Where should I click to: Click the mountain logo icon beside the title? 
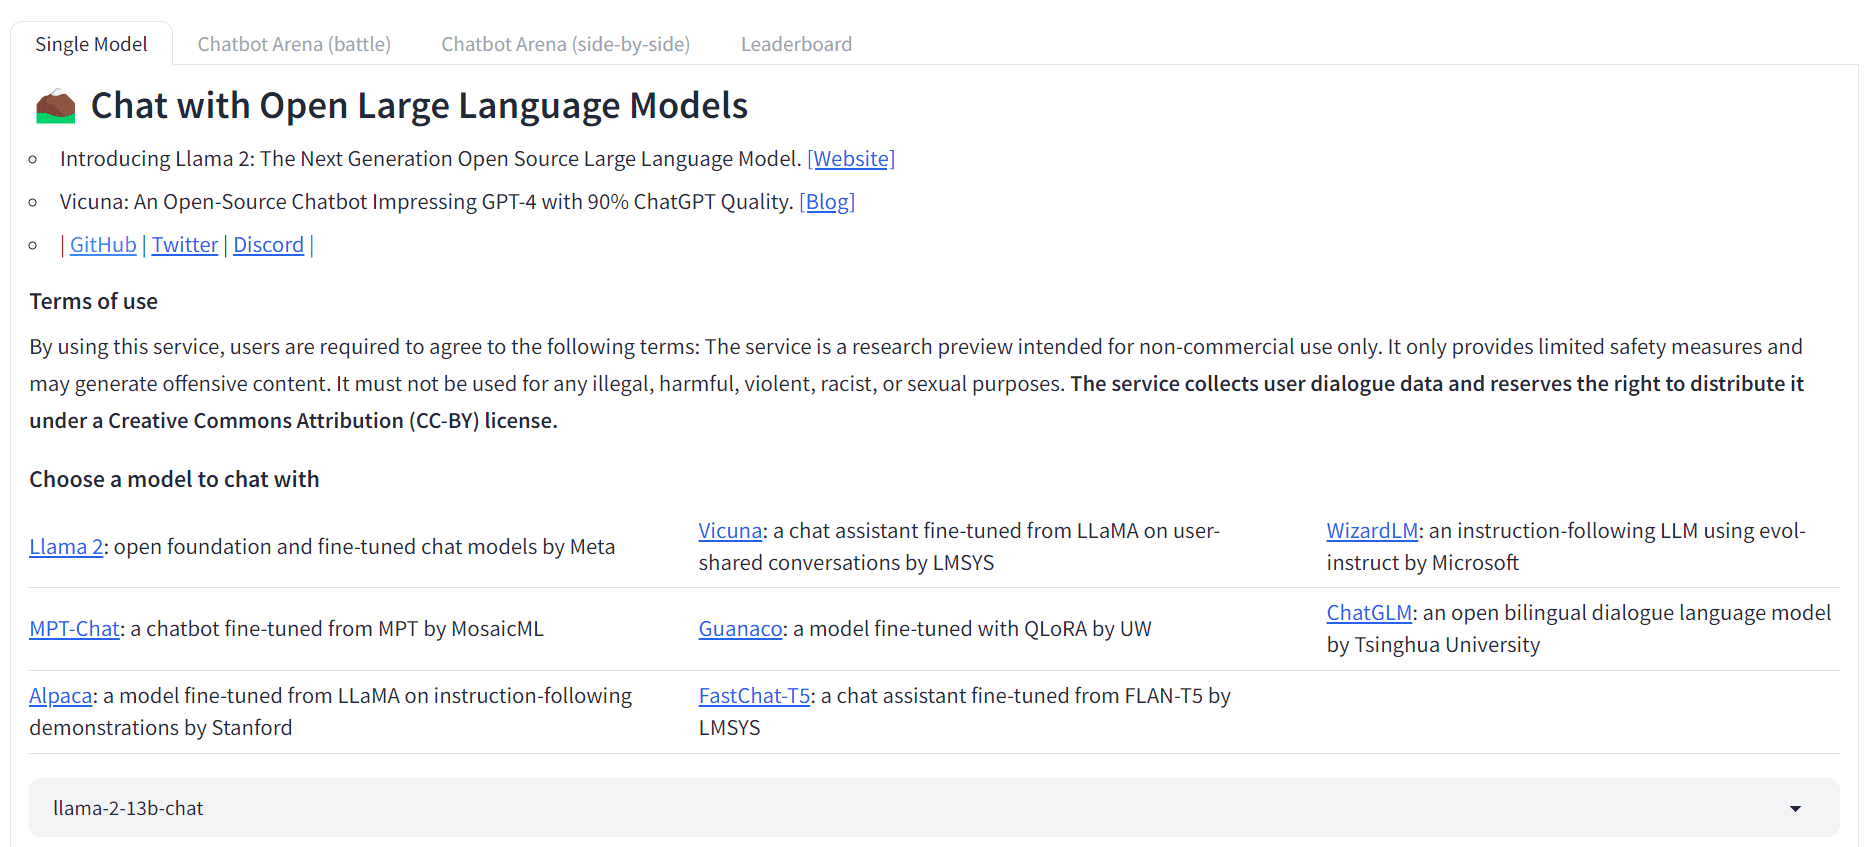56,106
